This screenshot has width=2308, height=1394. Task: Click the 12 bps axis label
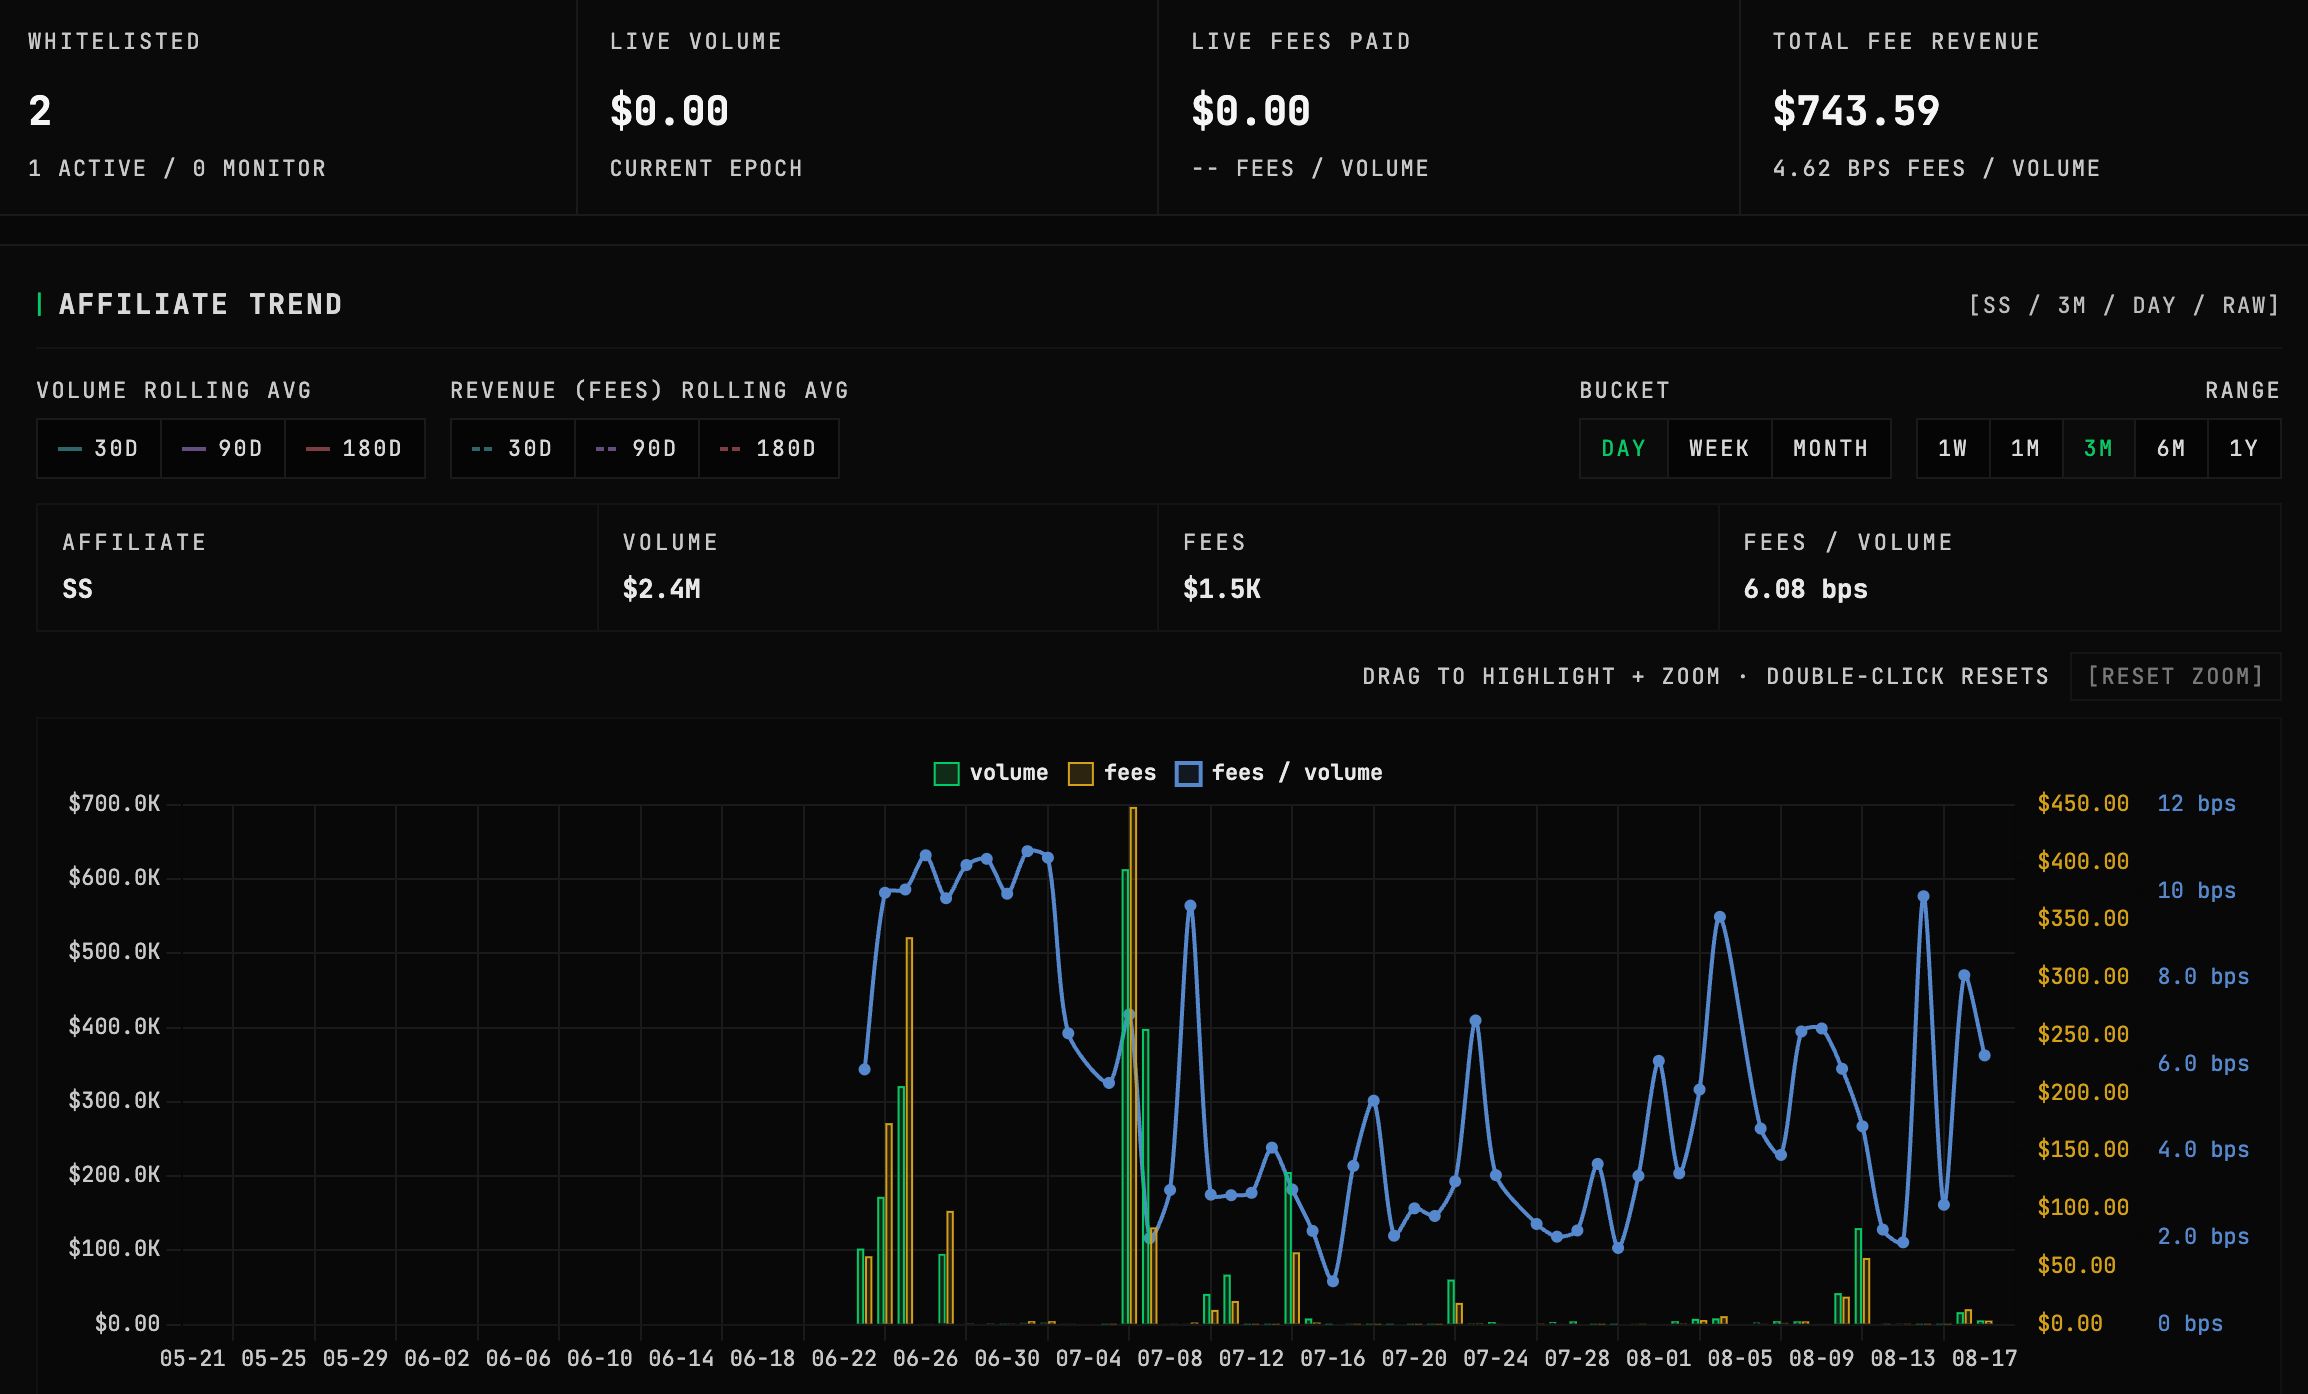coord(2197,804)
